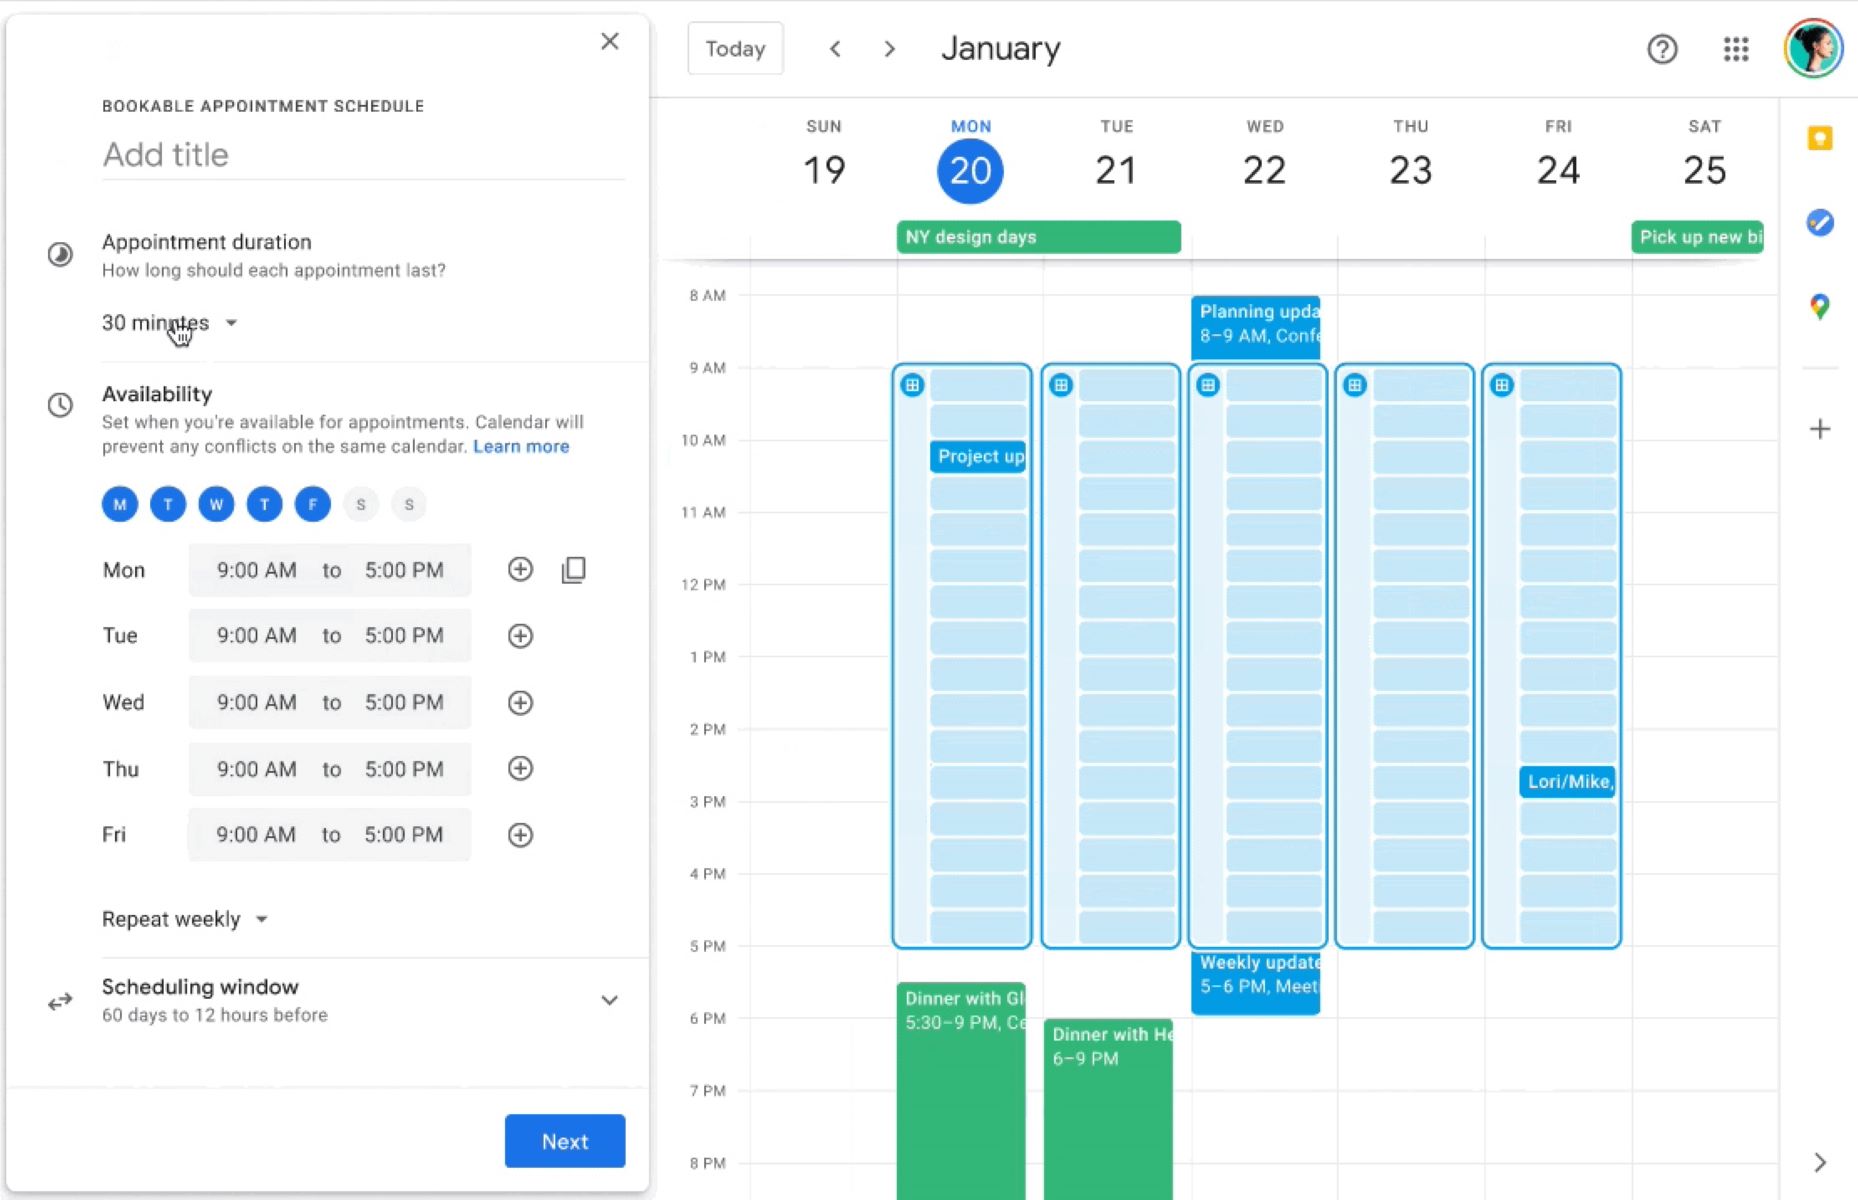The image size is (1858, 1200).
Task: Open the Google Tasks side panel icon
Action: (1819, 222)
